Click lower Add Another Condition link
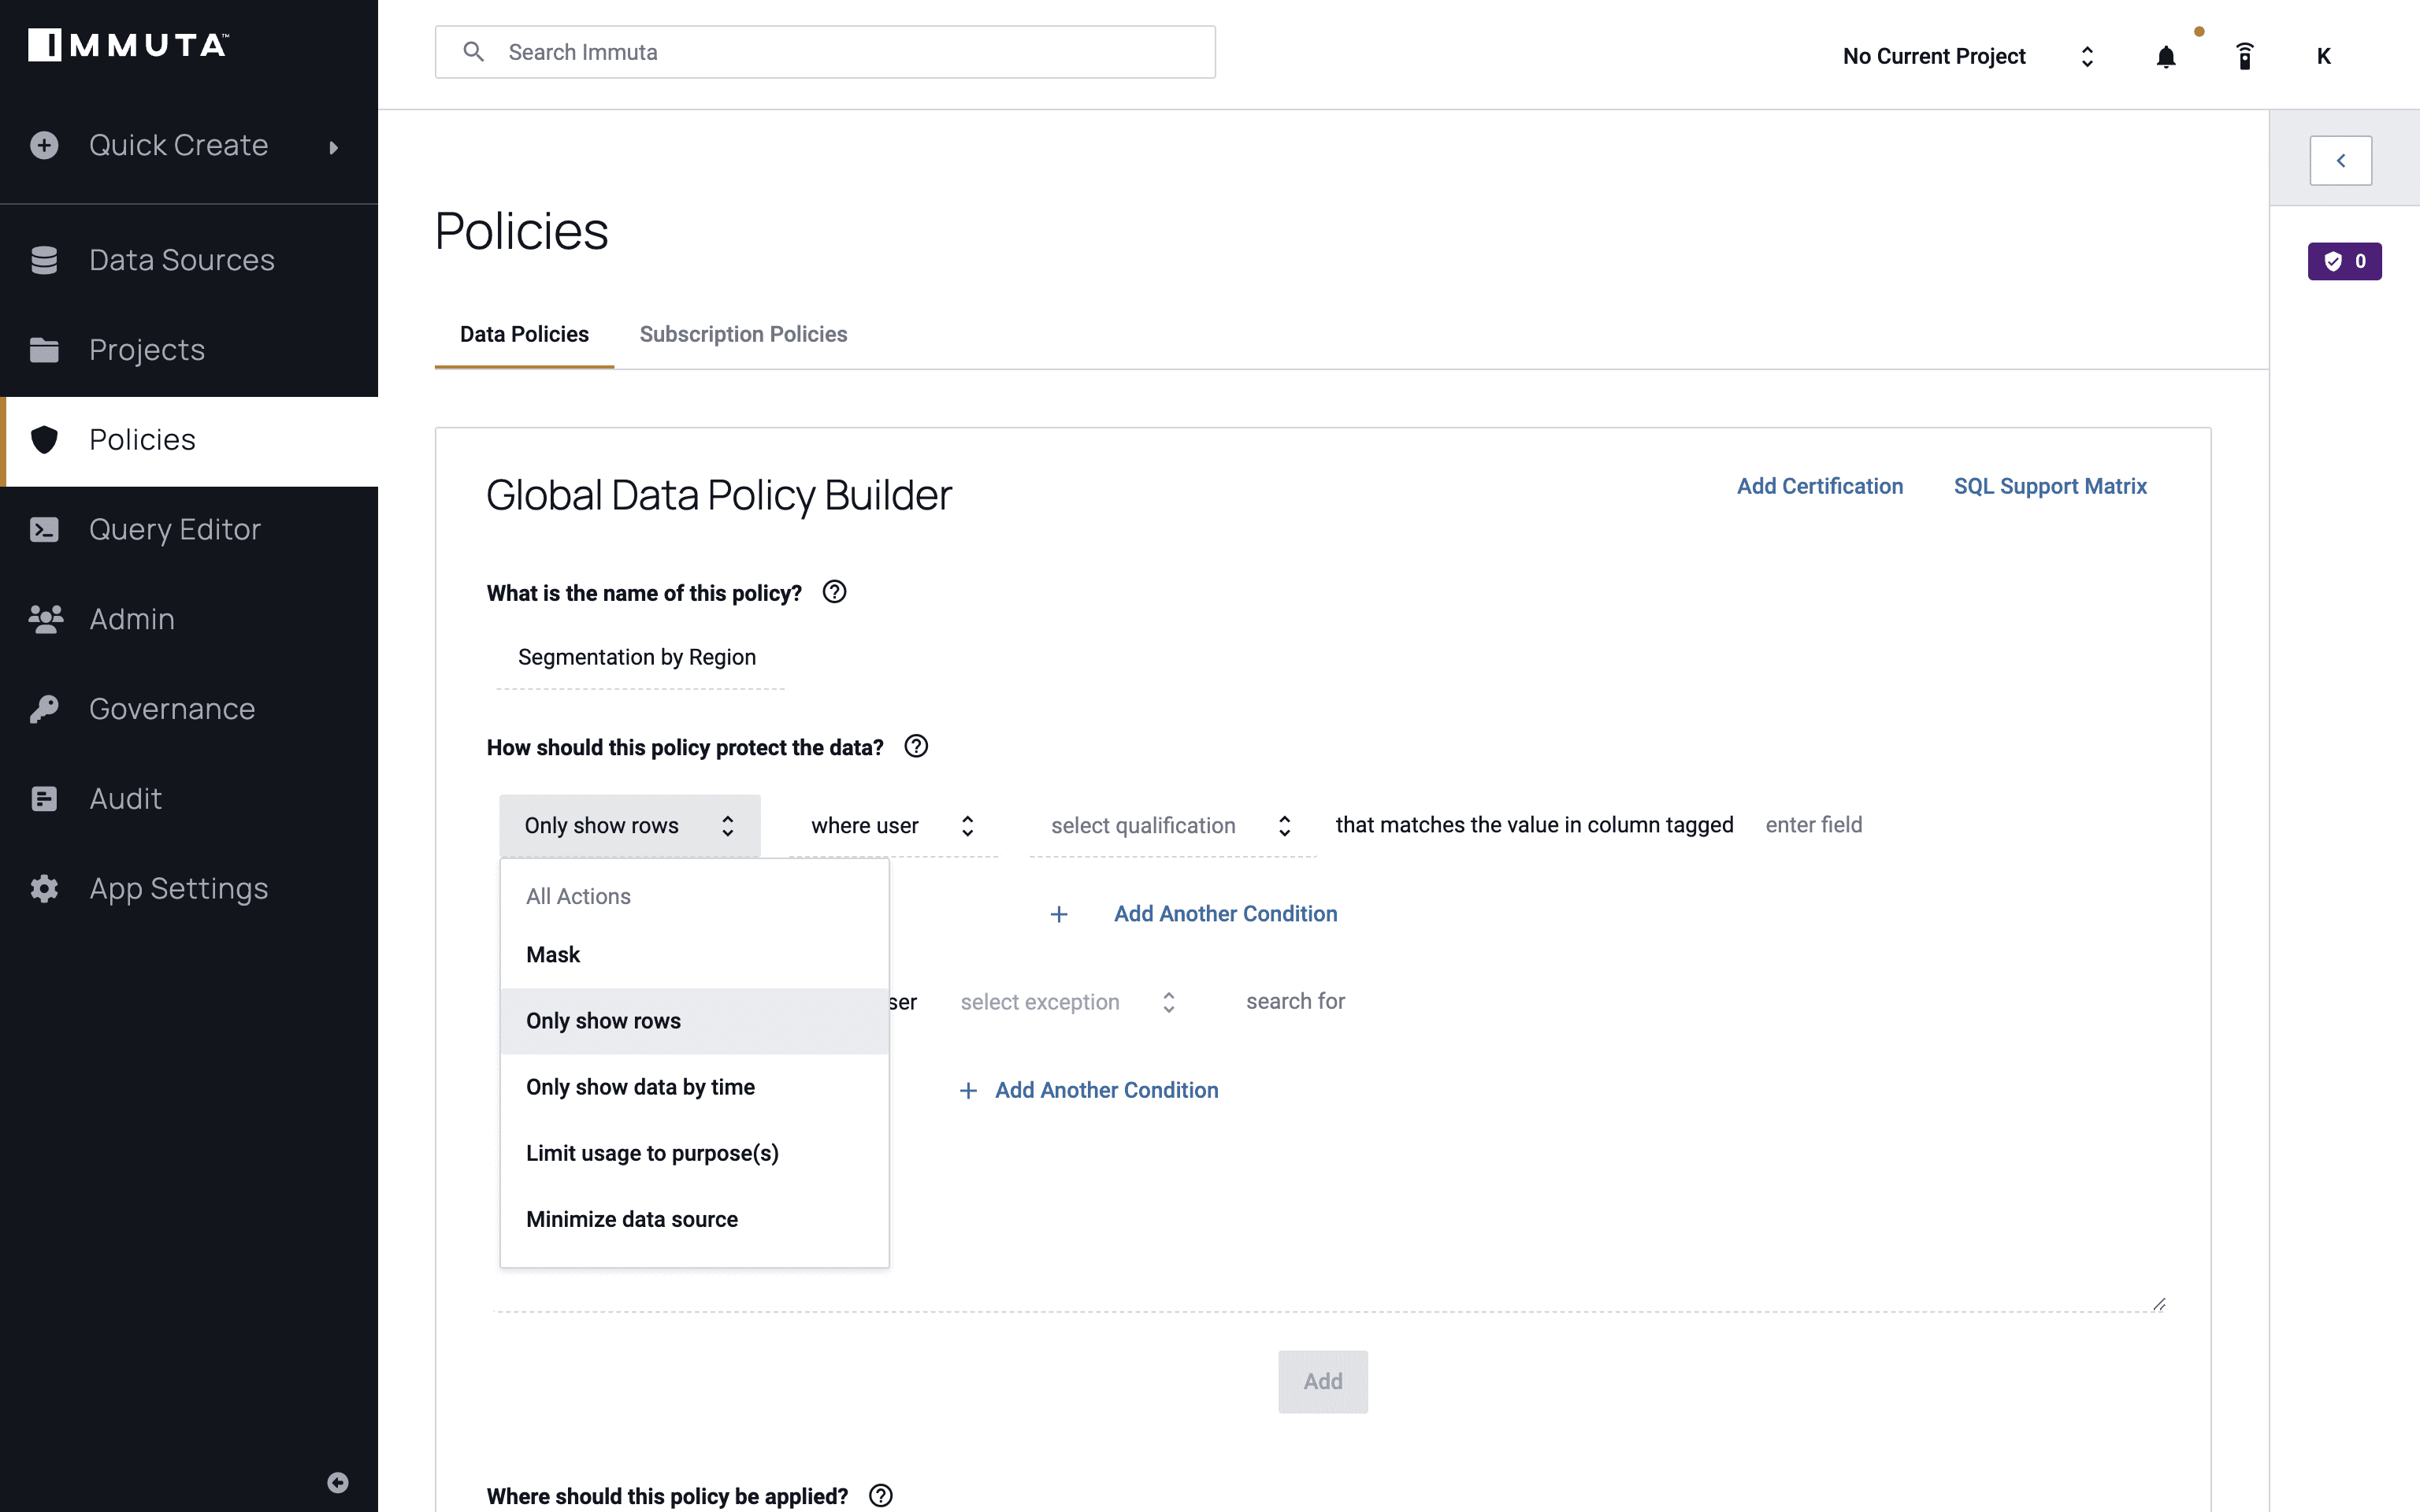Image resolution: width=2420 pixels, height=1512 pixels. [1106, 1090]
